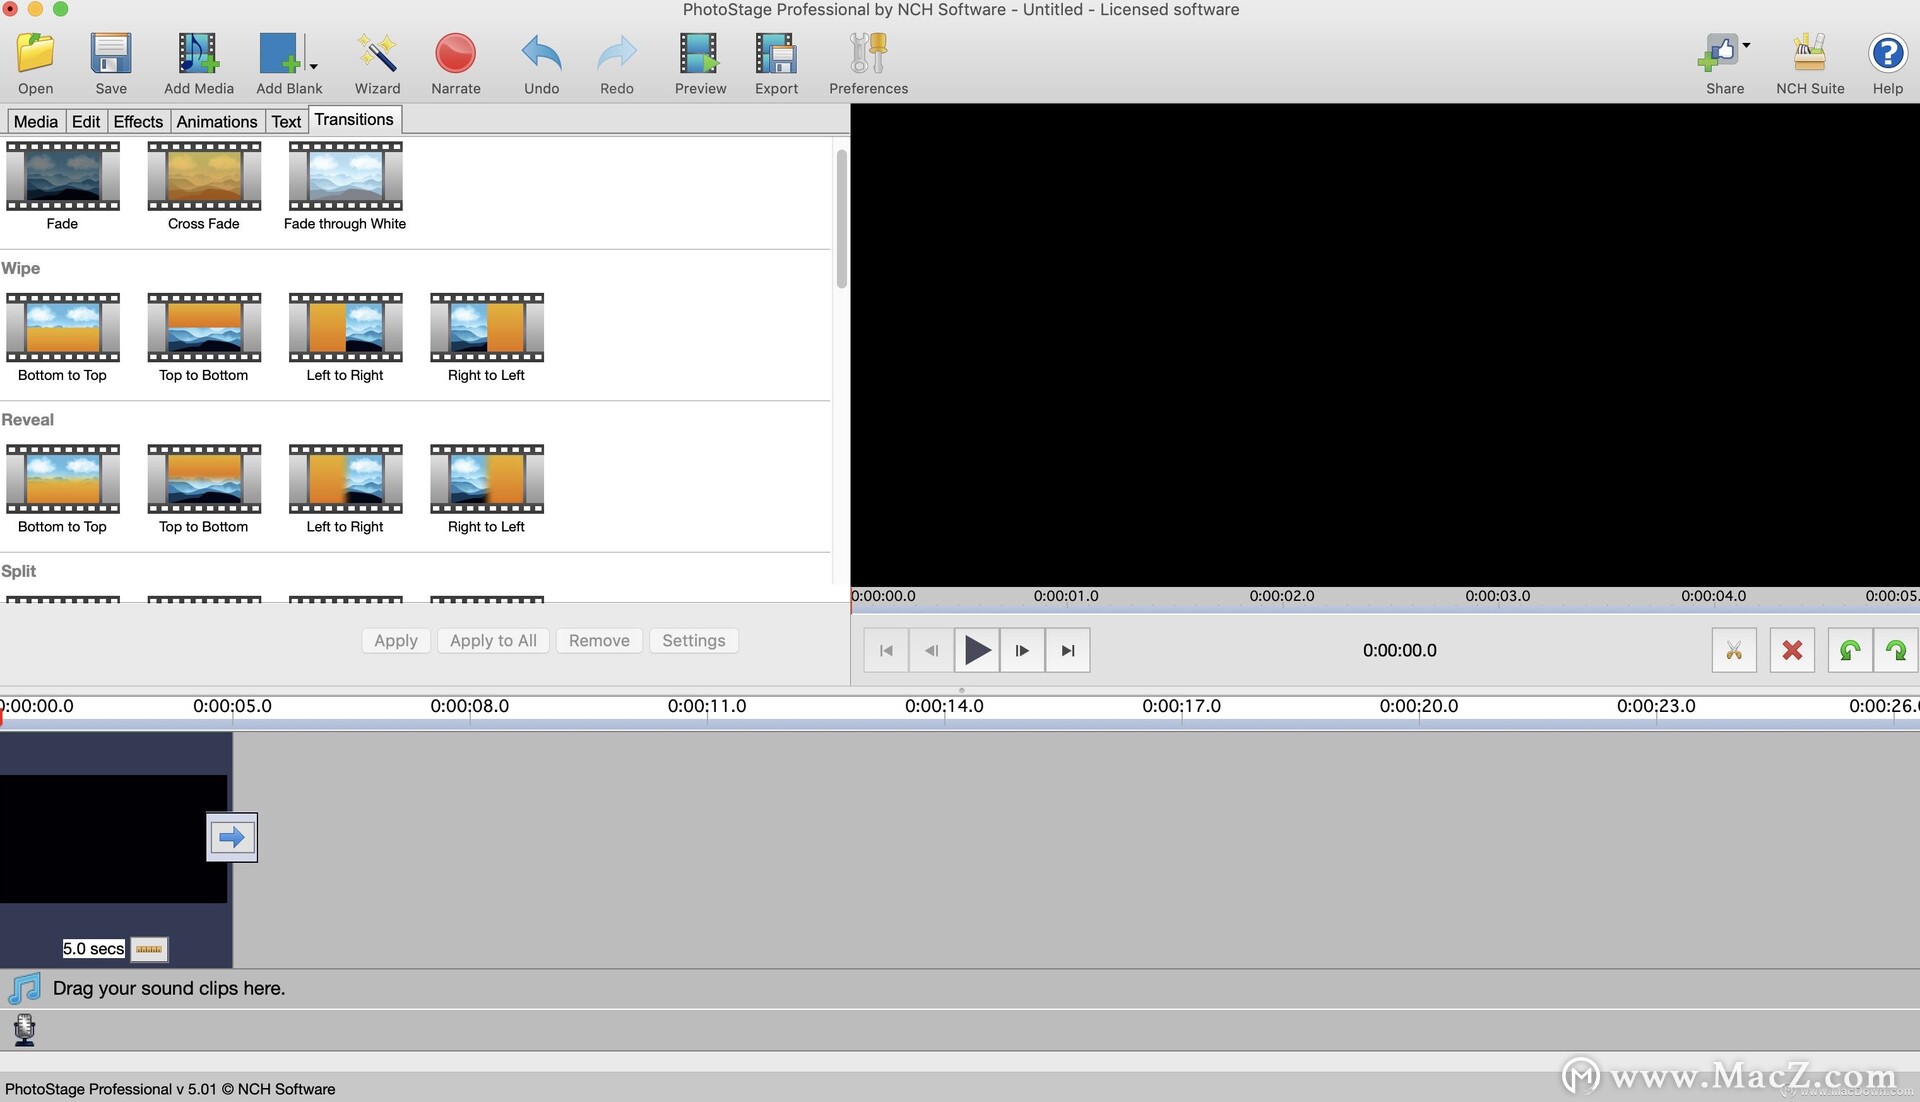Expand the Add Blank dropdown arrow

[313, 67]
